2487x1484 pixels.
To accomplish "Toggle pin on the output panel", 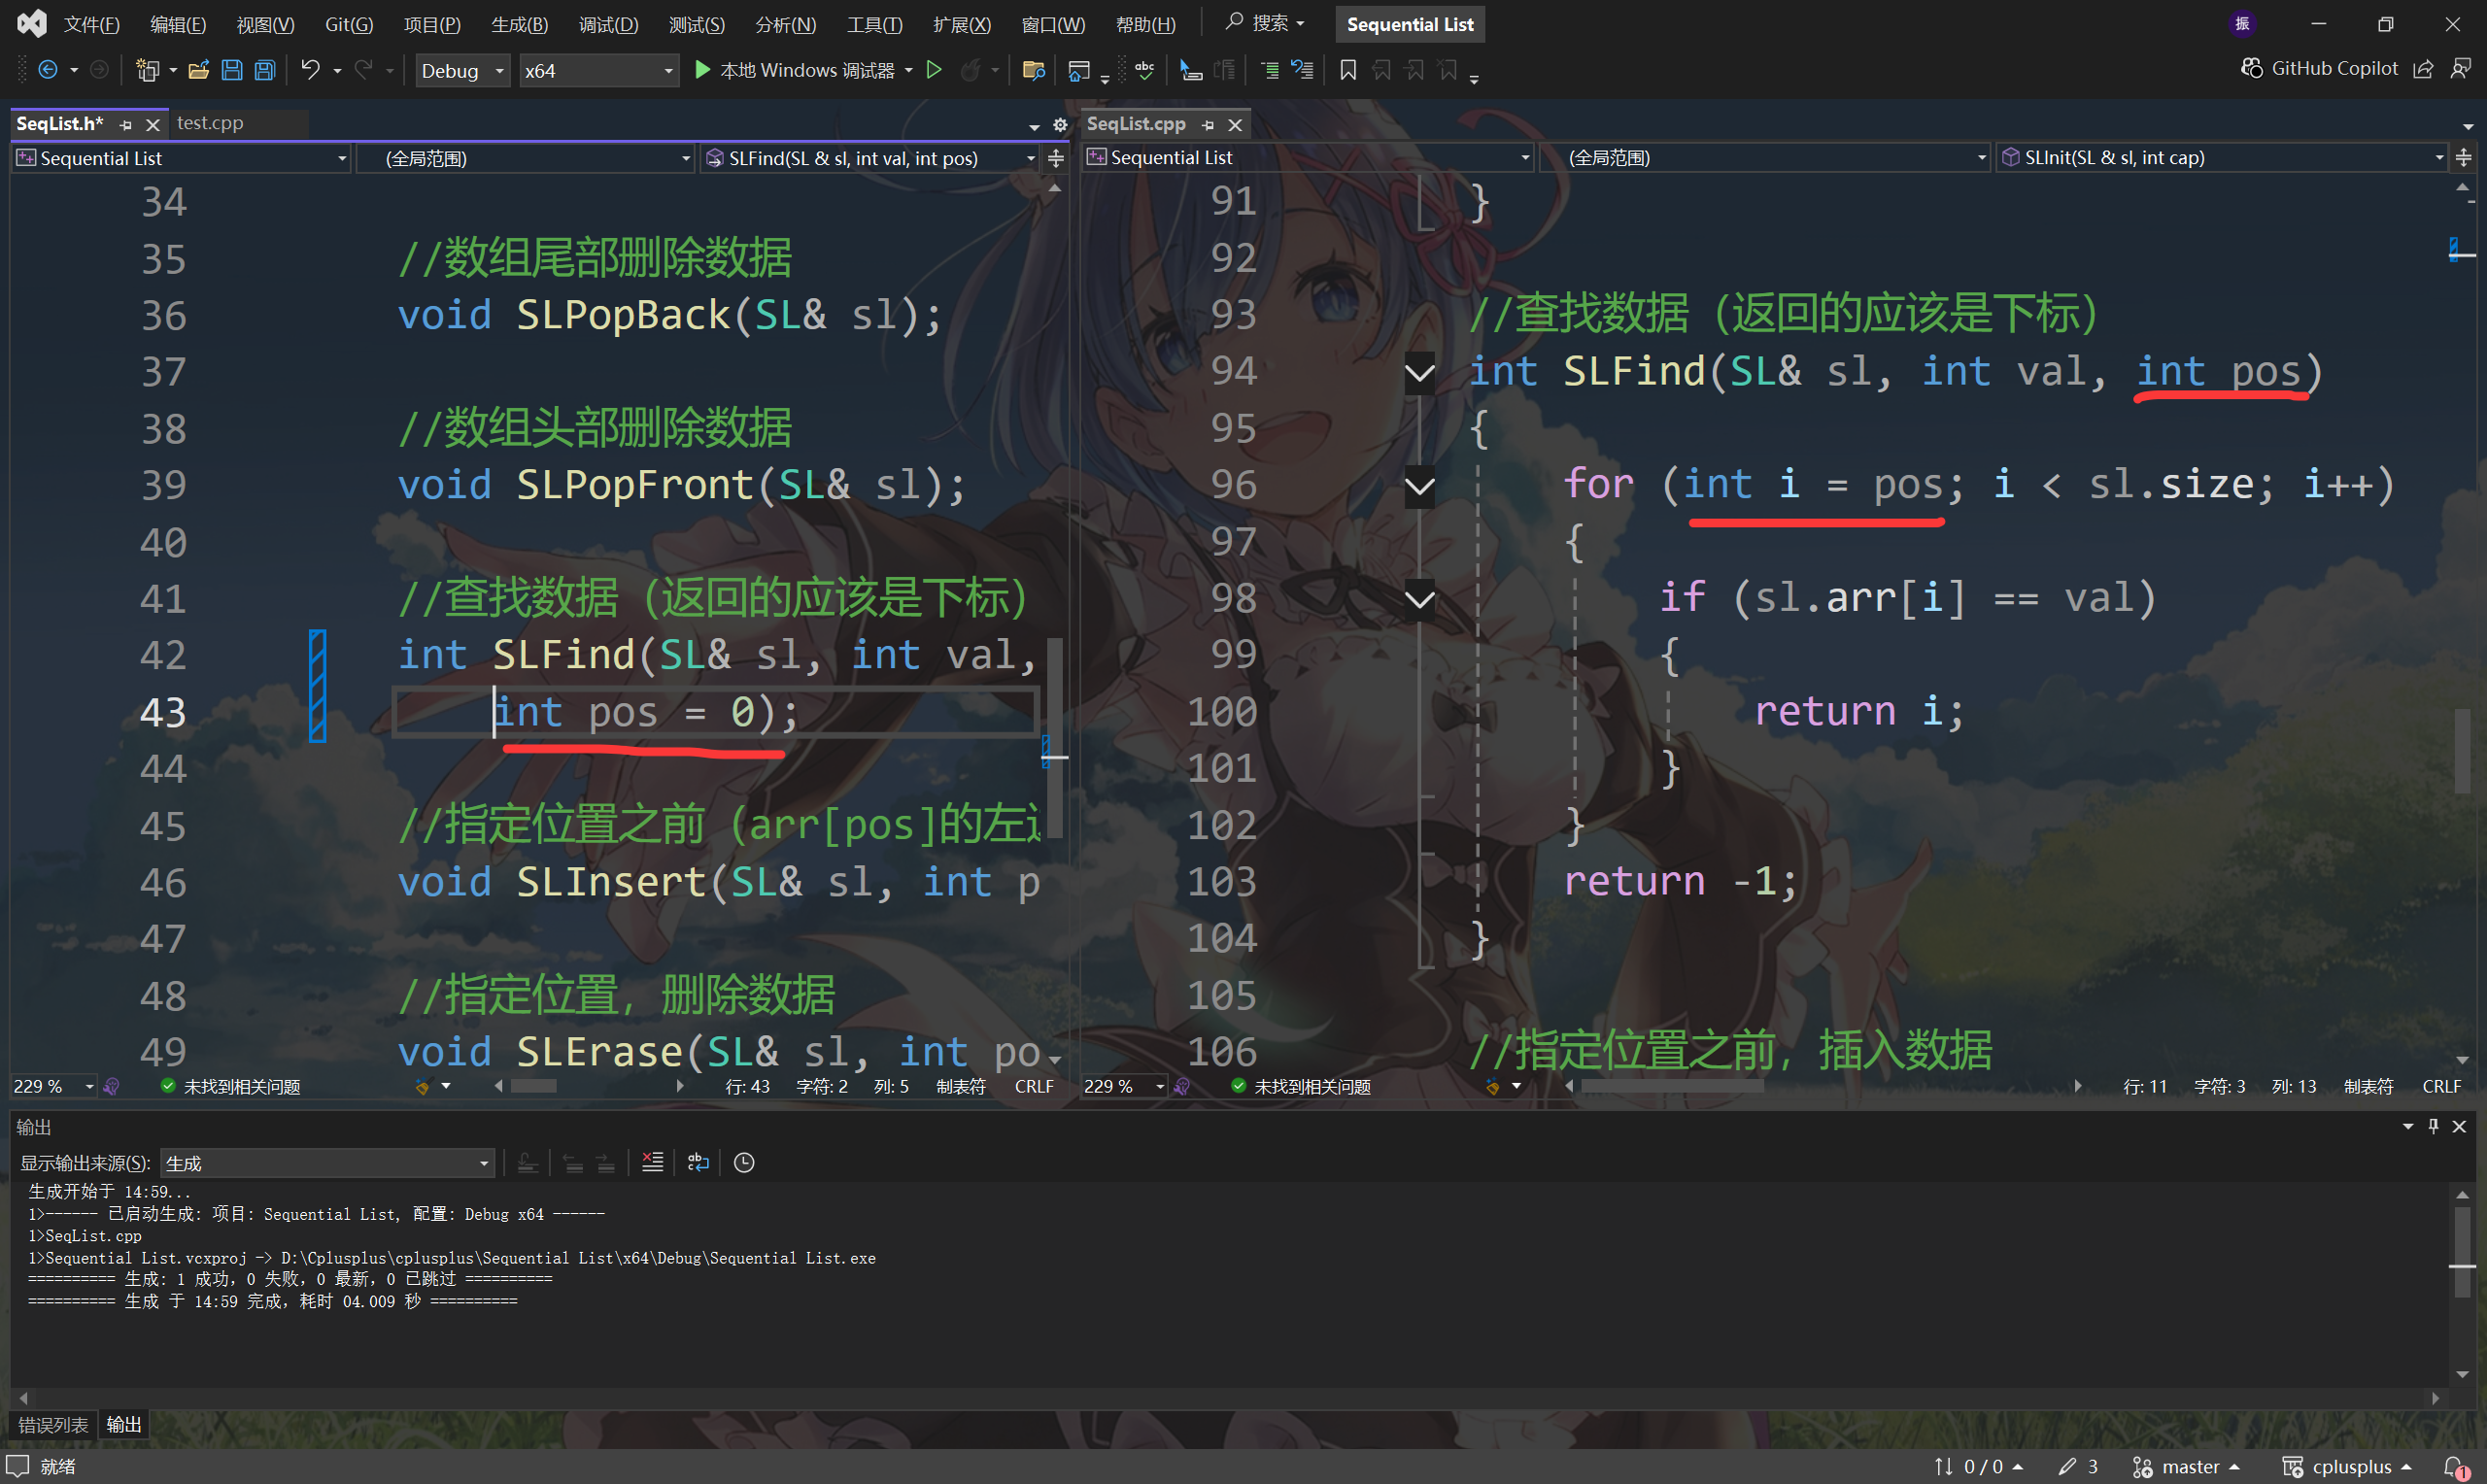I will click(x=2434, y=1126).
